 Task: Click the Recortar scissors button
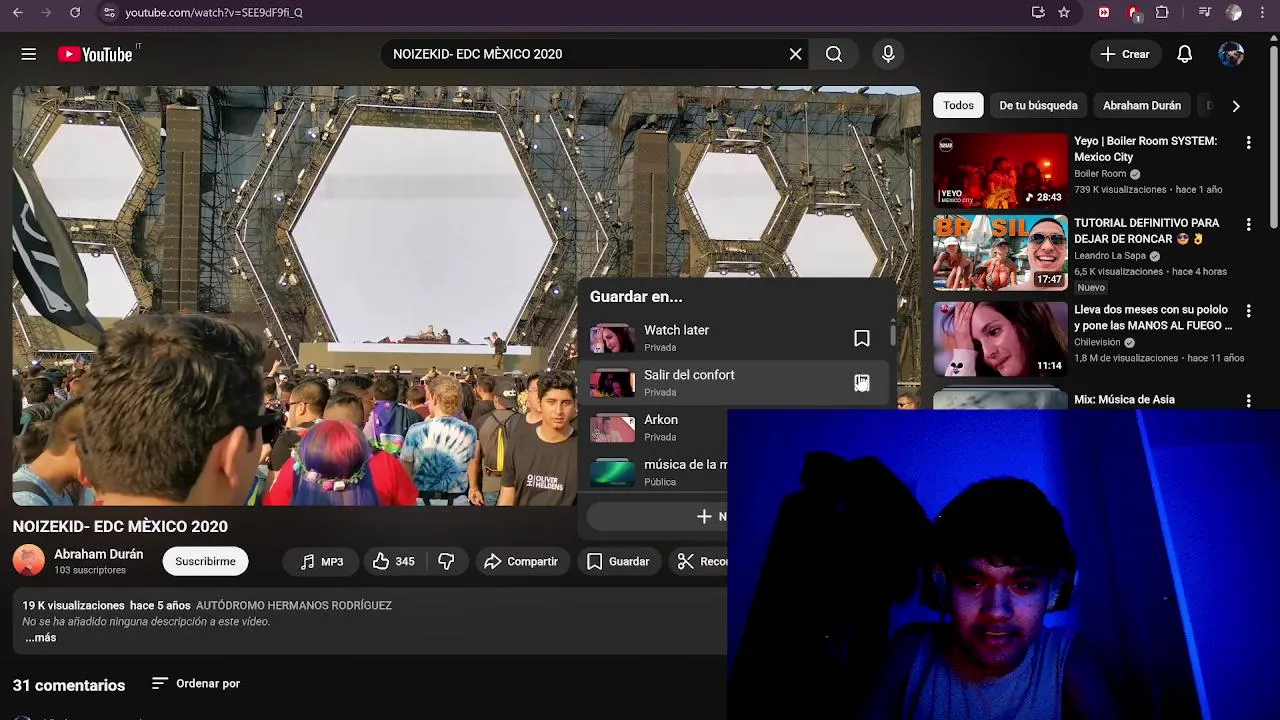(x=700, y=561)
